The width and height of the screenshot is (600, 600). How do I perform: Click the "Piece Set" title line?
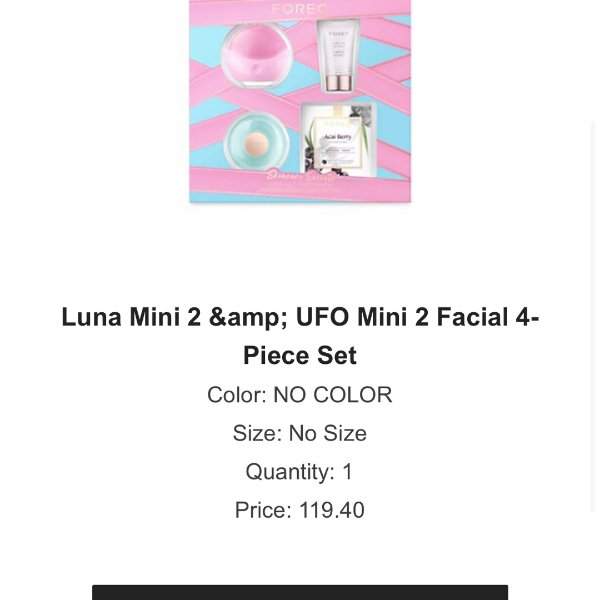click(300, 355)
